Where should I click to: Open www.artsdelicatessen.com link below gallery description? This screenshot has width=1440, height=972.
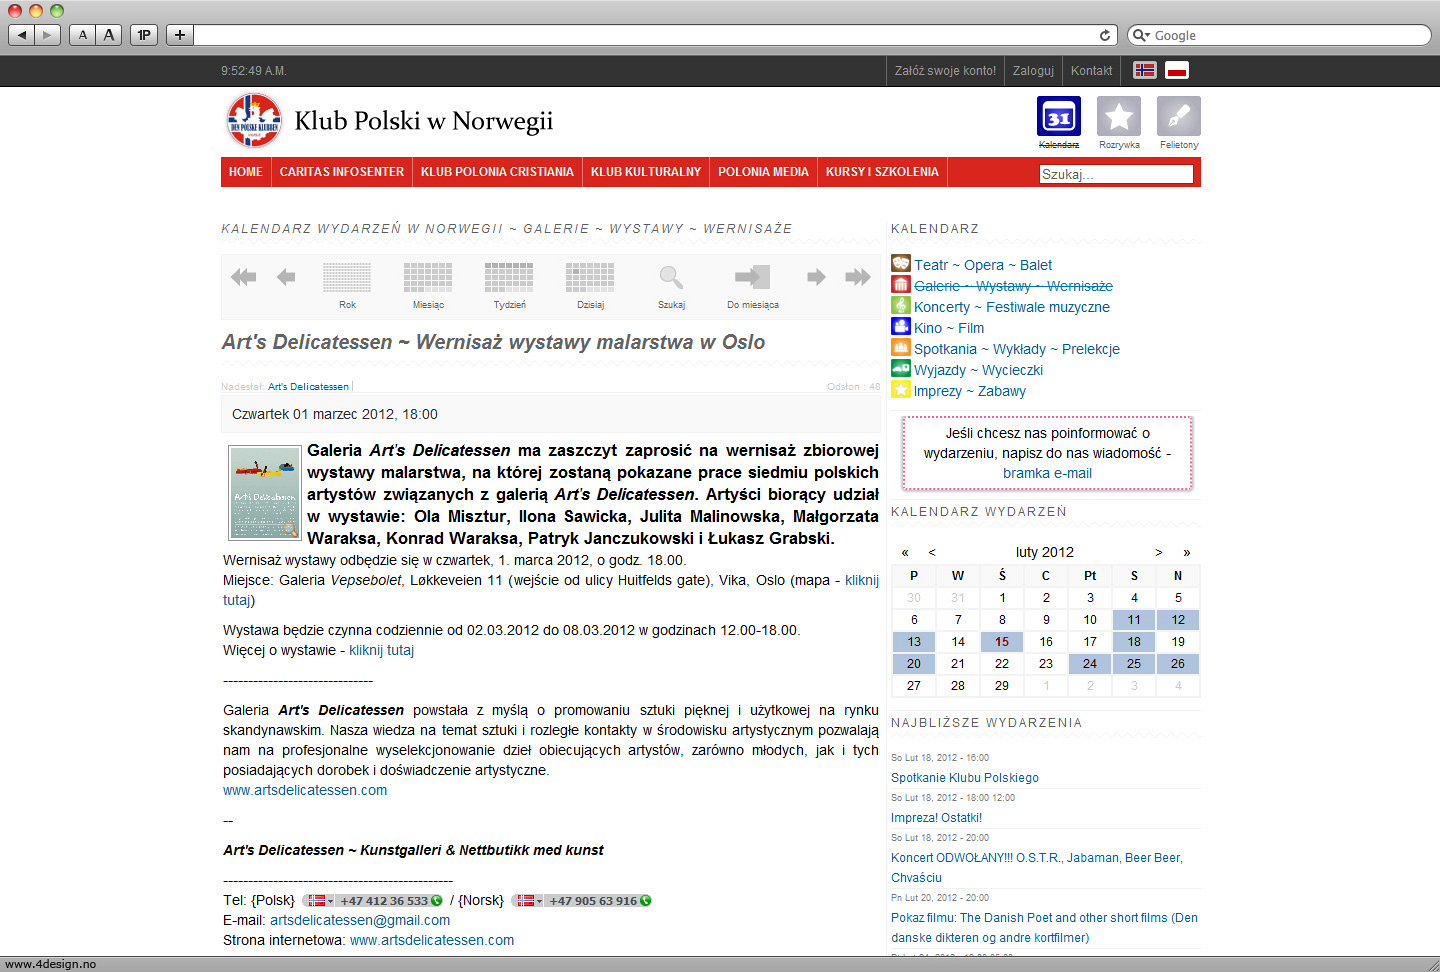point(305,790)
